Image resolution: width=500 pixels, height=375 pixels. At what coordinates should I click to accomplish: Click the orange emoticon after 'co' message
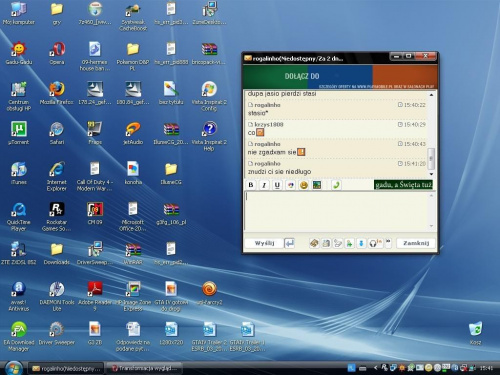tap(260, 133)
